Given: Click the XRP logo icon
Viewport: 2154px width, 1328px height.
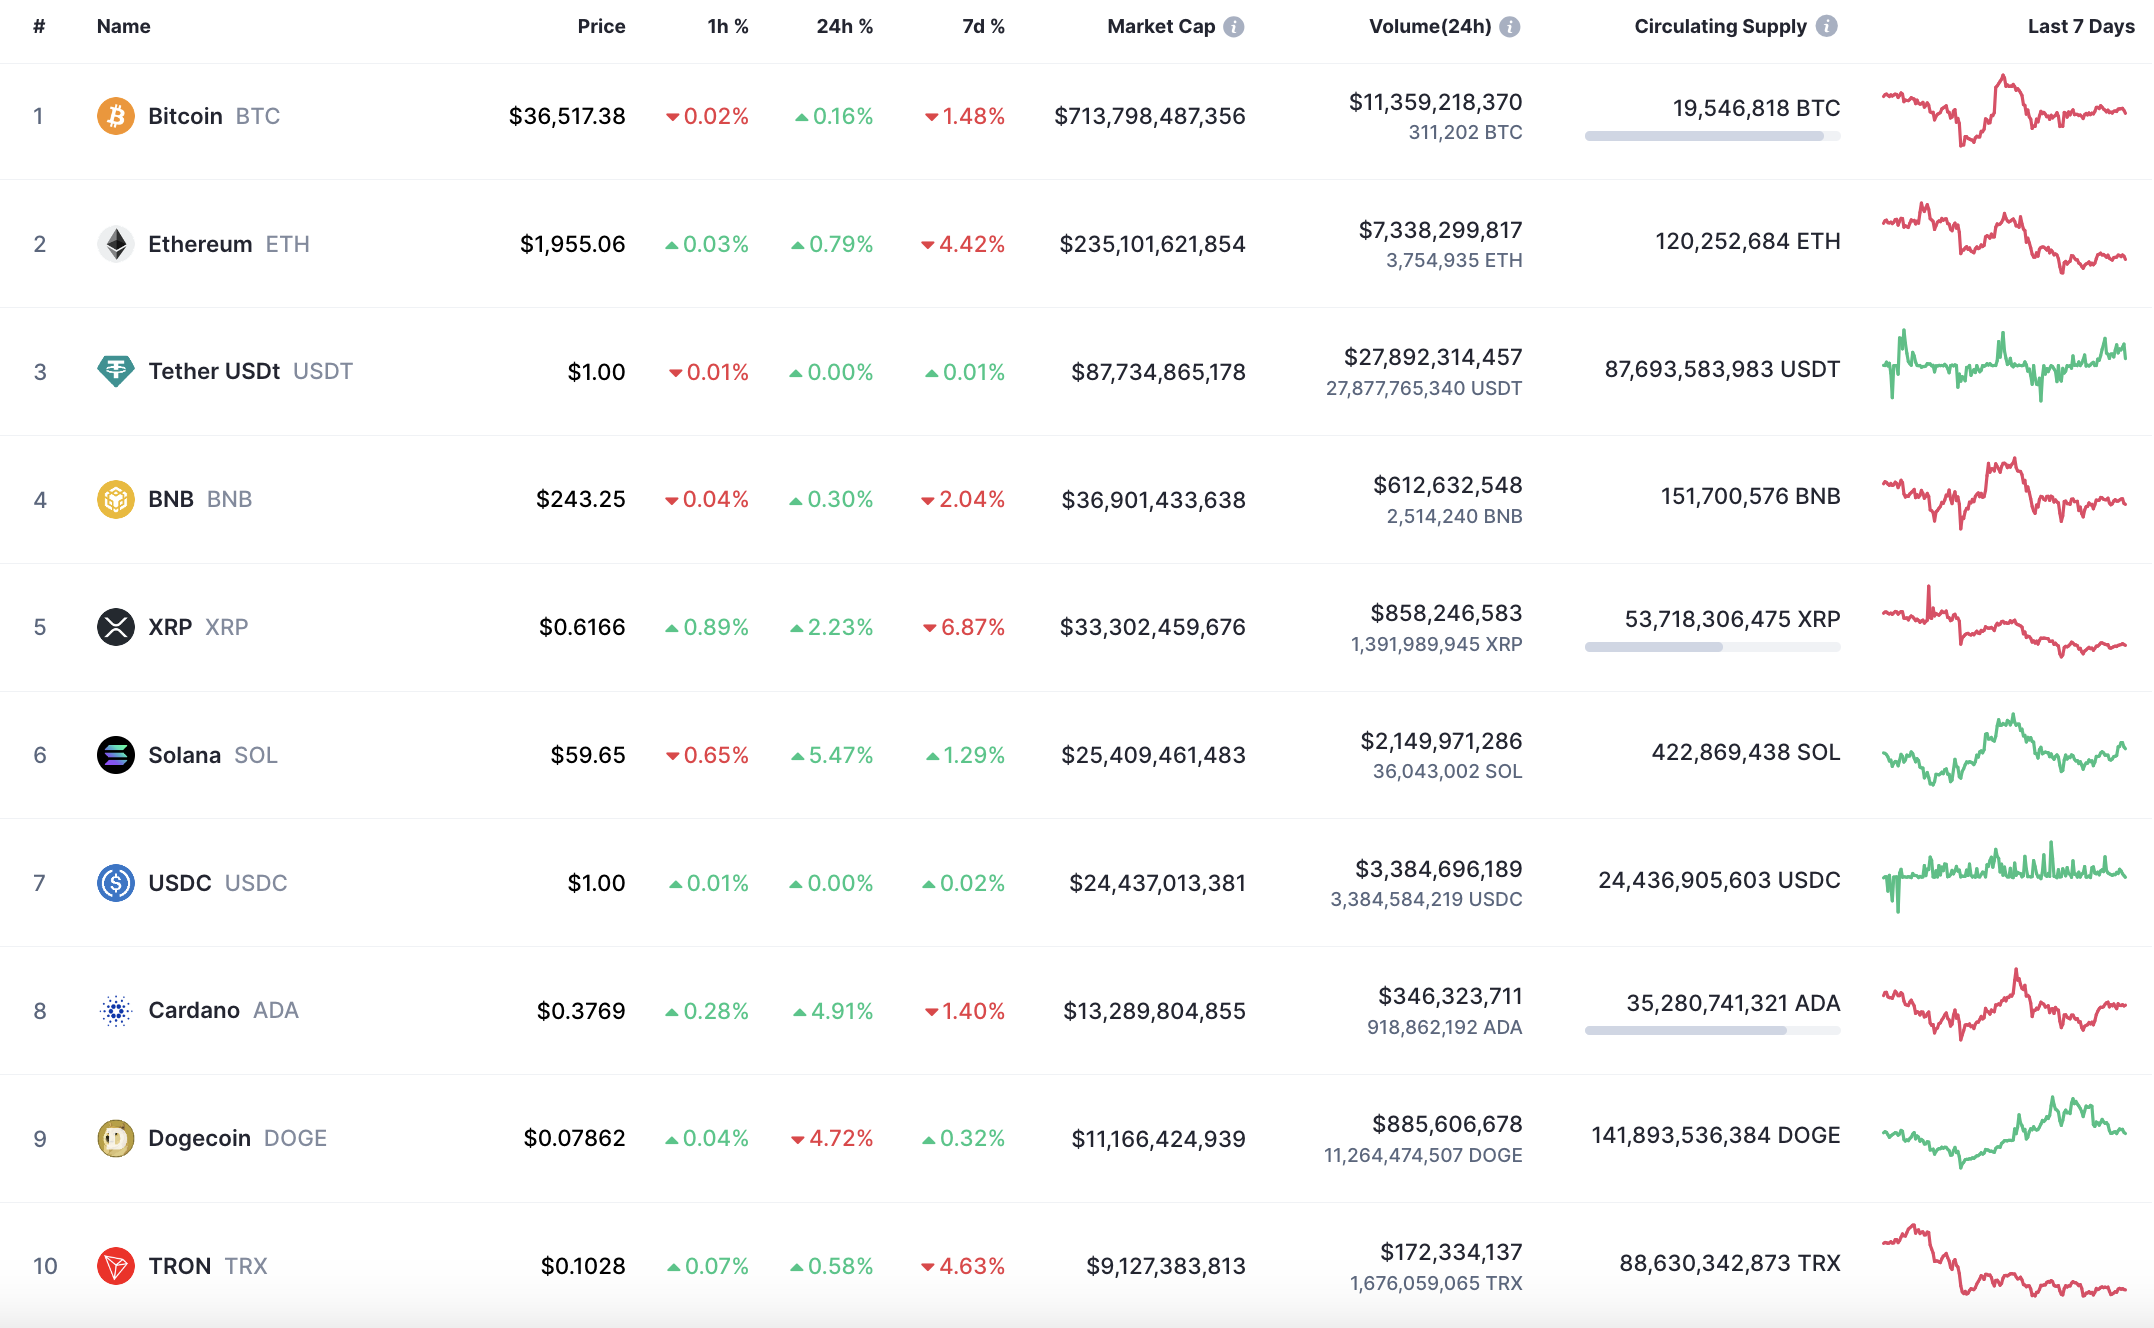Looking at the screenshot, I should coord(116,627).
